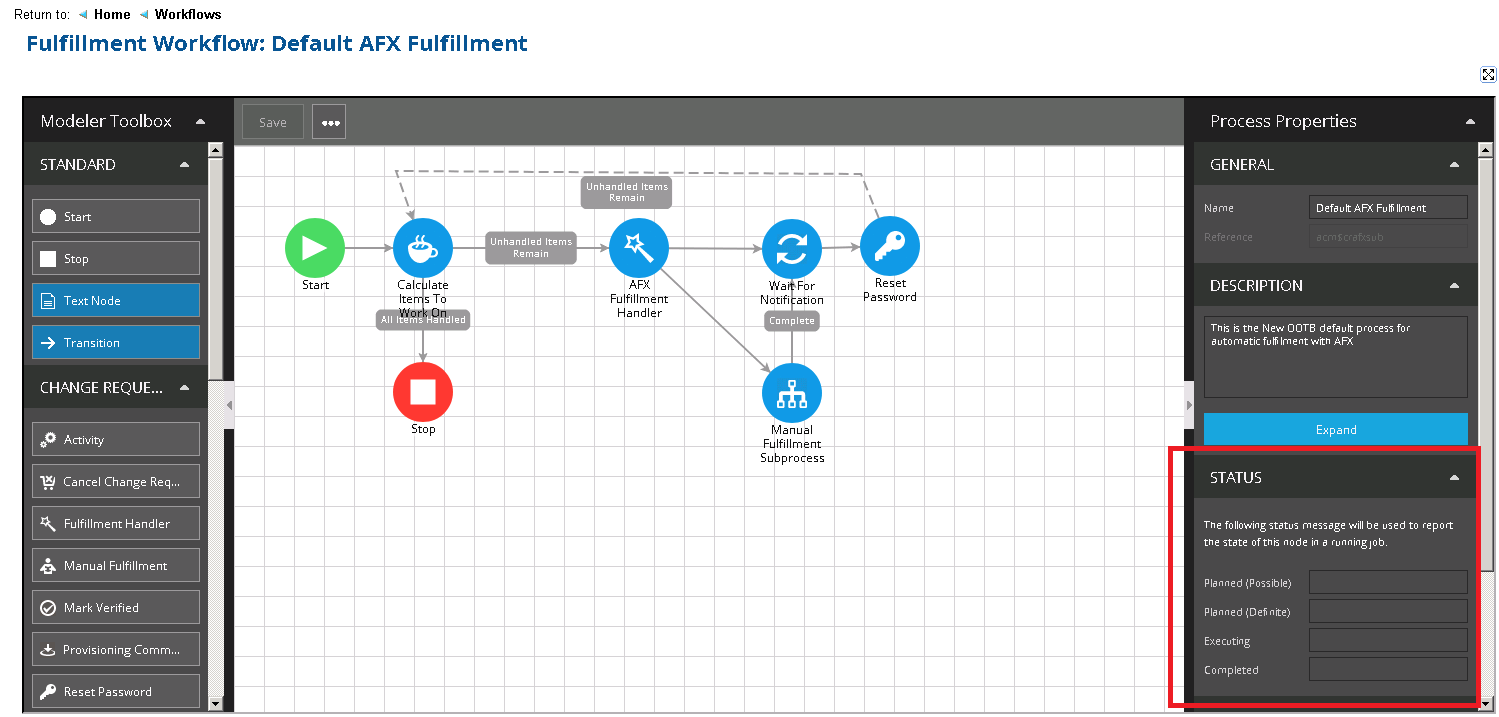Viewport: 1499px width, 717px height.
Task: Collapse the STATUS properties section
Action: click(1454, 478)
